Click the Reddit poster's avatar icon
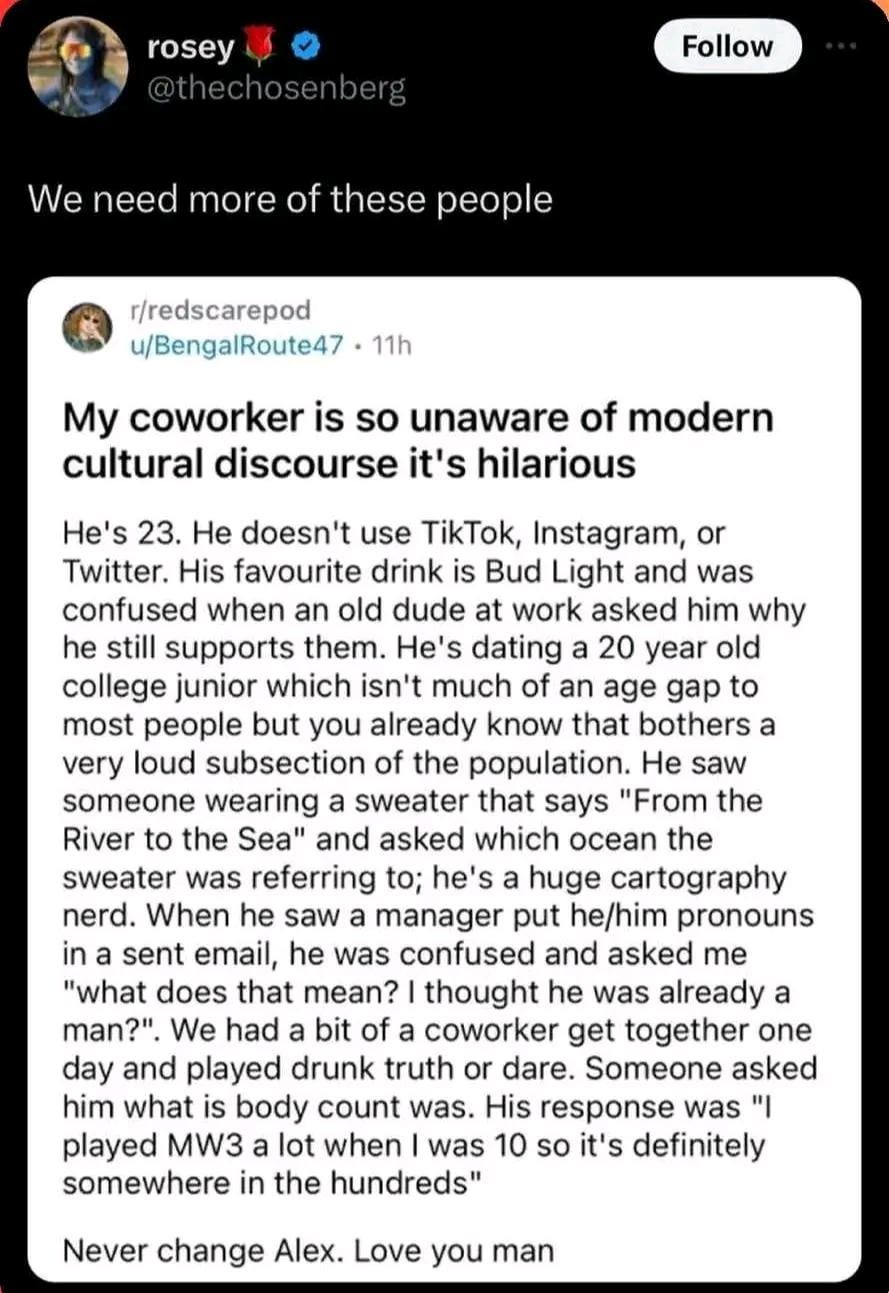889x1293 pixels. tap(88, 327)
